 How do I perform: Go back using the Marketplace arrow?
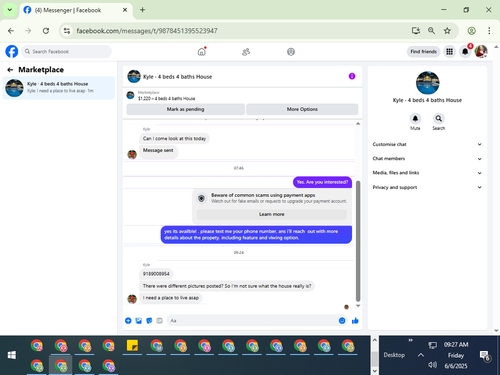click(10, 70)
